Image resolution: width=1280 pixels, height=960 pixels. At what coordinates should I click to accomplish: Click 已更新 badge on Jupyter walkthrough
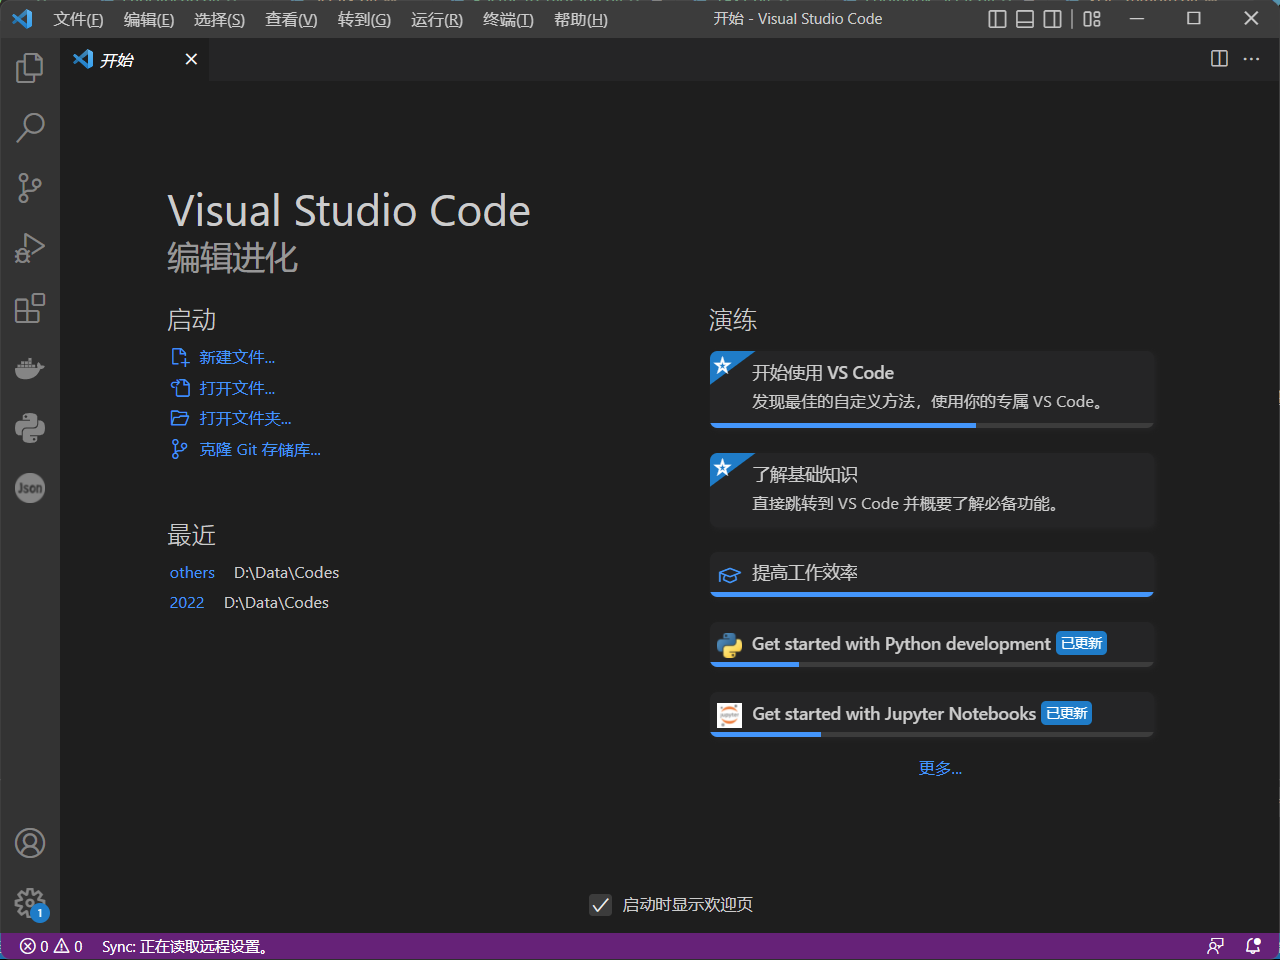[x=1067, y=713]
